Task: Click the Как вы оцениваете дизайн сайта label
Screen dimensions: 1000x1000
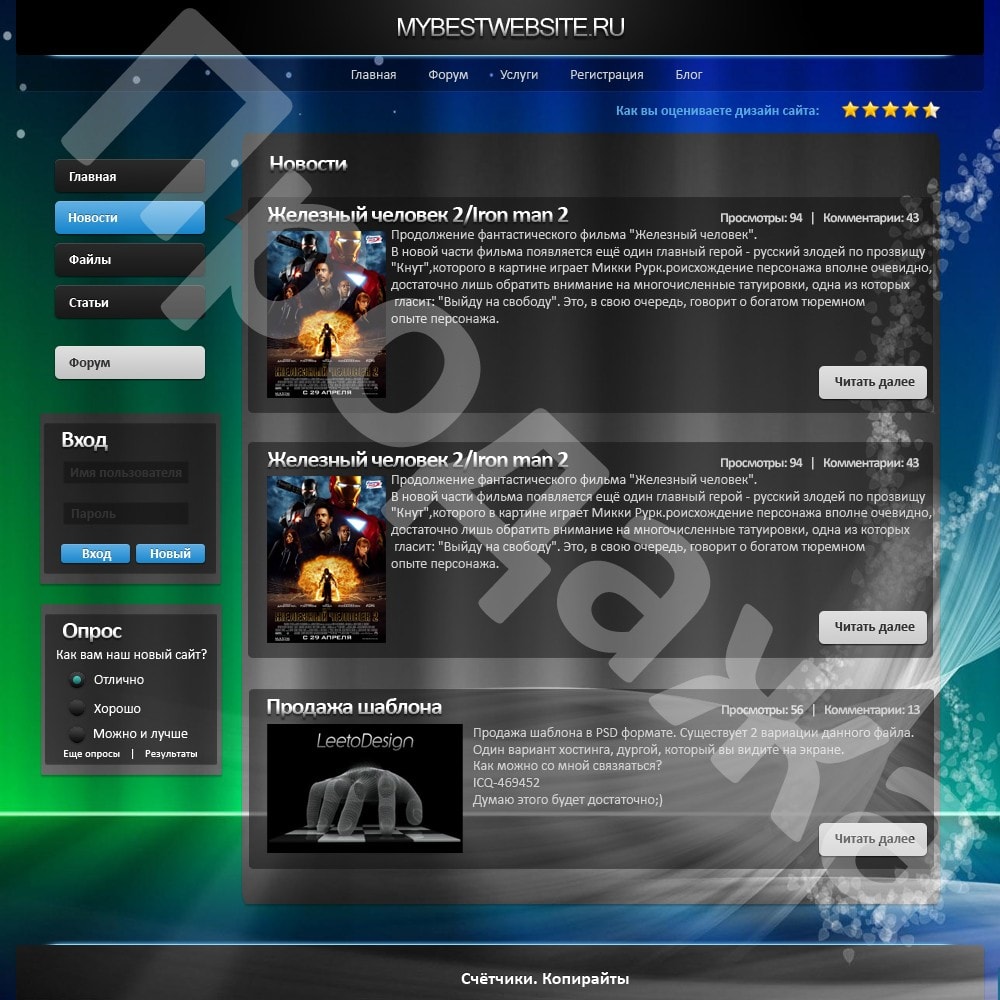Action: pos(717,110)
